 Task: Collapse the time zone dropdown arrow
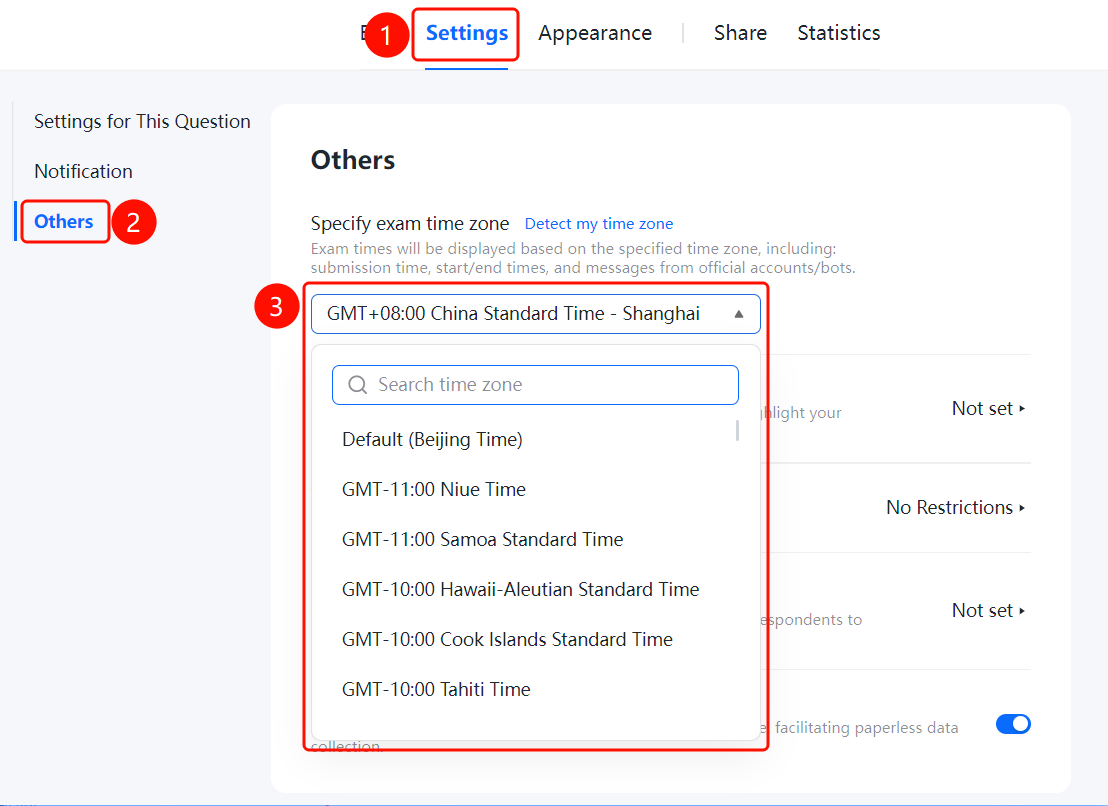coord(738,314)
